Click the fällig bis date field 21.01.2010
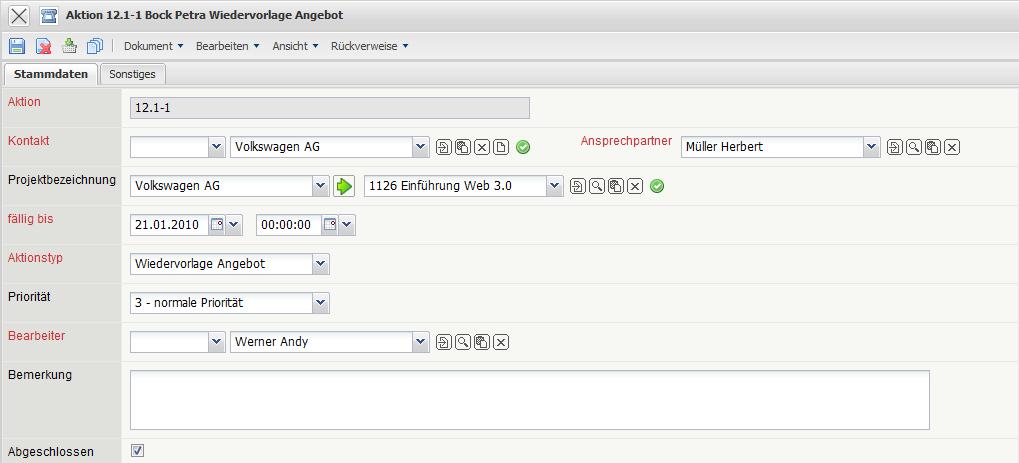This screenshot has width=1019, height=463. 170,225
